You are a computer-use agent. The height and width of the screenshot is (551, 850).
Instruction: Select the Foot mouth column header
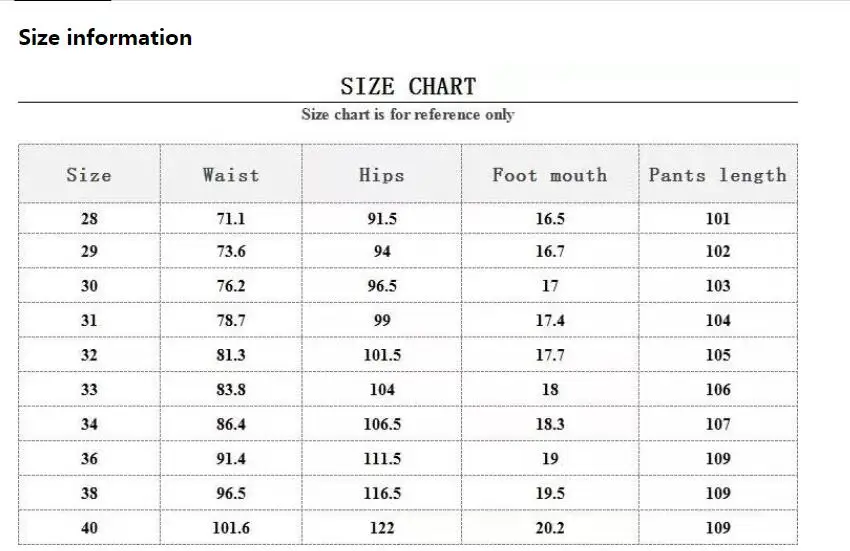click(x=550, y=175)
